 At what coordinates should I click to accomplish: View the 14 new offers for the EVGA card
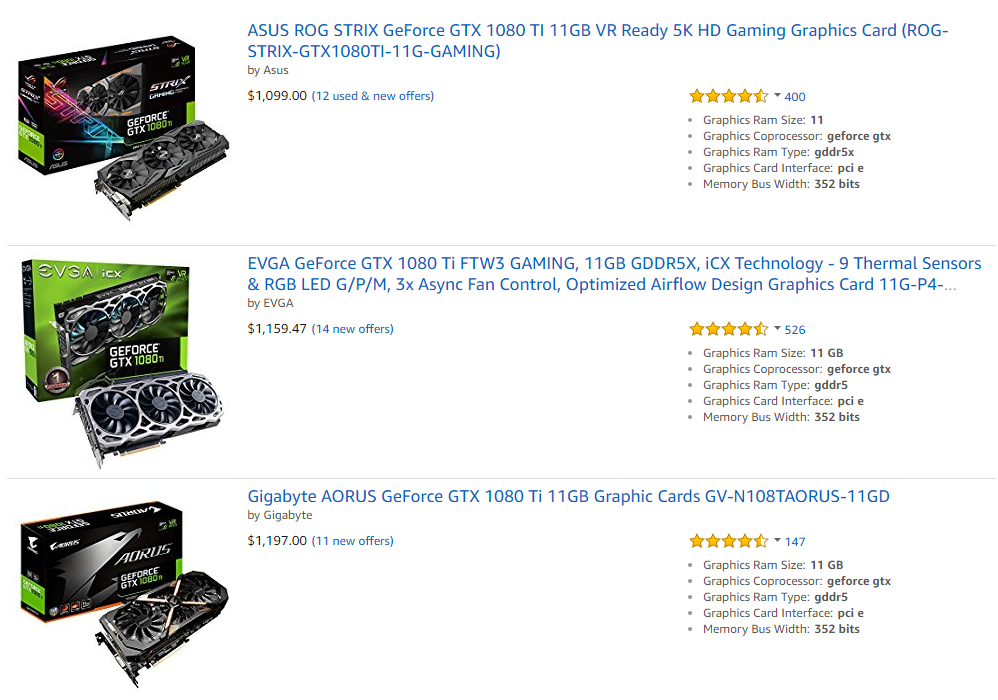coord(353,329)
